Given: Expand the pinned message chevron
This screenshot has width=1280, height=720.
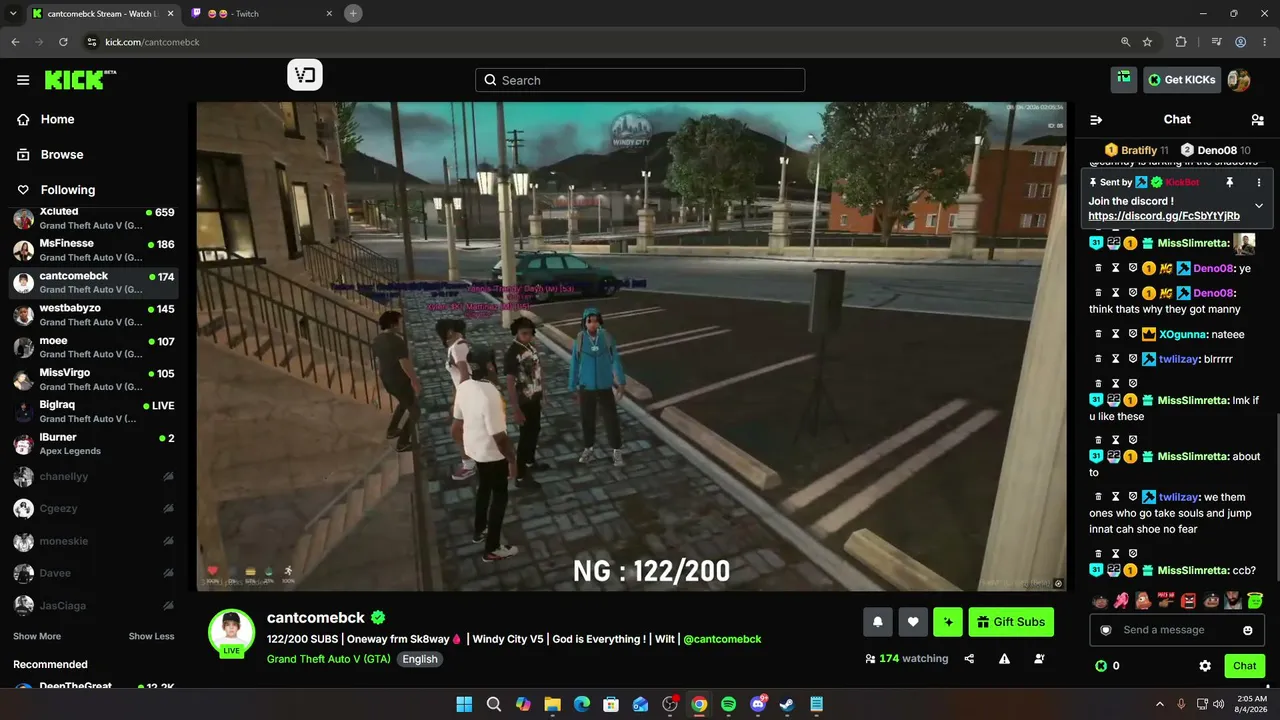Looking at the screenshot, I should point(1259,206).
